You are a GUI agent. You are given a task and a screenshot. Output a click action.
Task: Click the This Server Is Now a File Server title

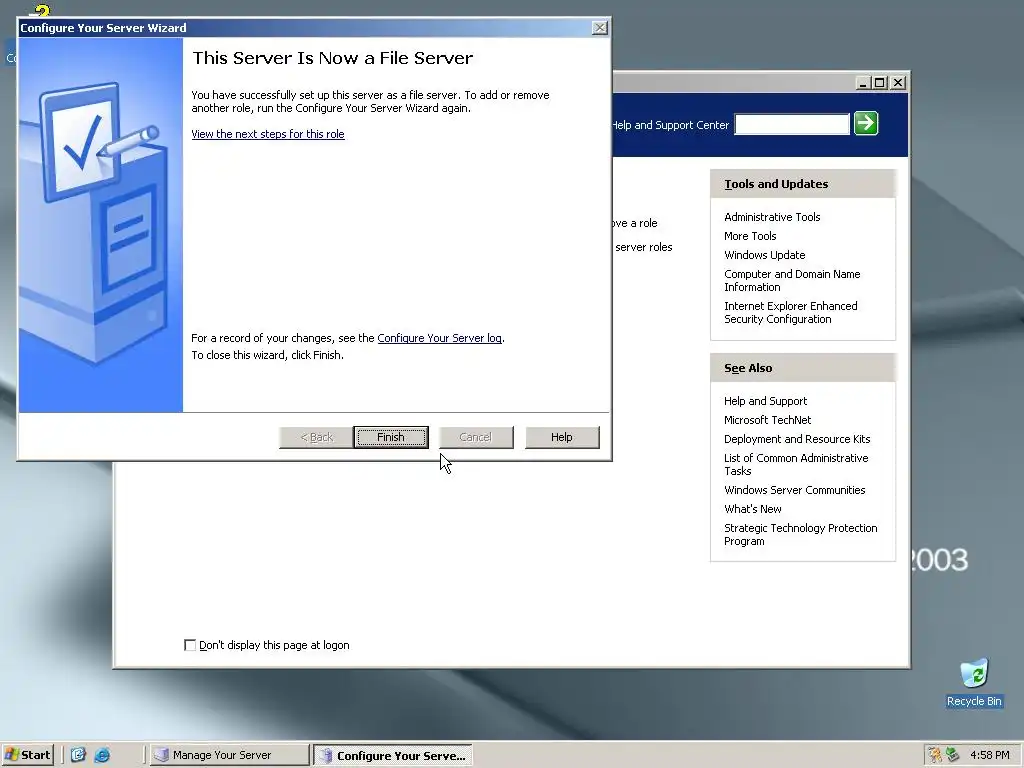332,58
